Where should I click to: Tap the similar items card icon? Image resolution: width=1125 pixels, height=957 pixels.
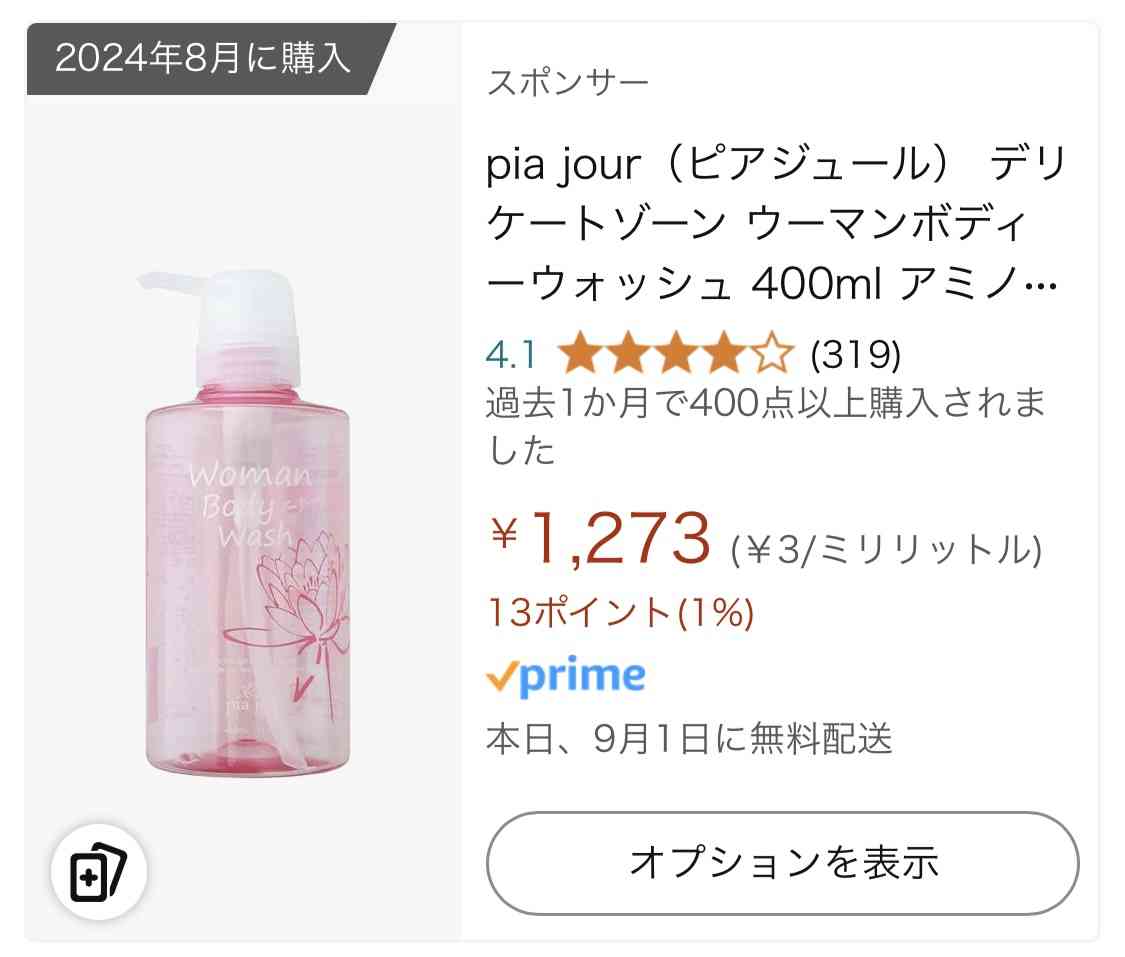(x=99, y=872)
